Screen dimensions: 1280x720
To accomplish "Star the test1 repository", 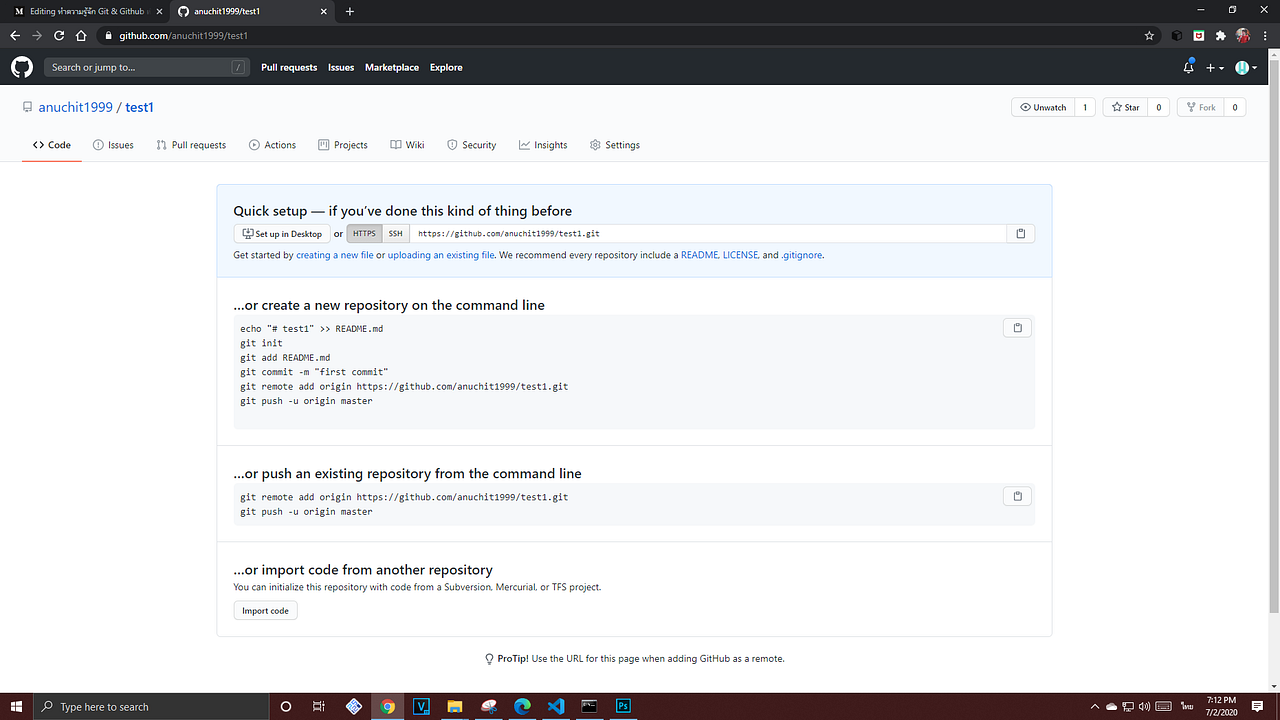I will (x=1124, y=107).
